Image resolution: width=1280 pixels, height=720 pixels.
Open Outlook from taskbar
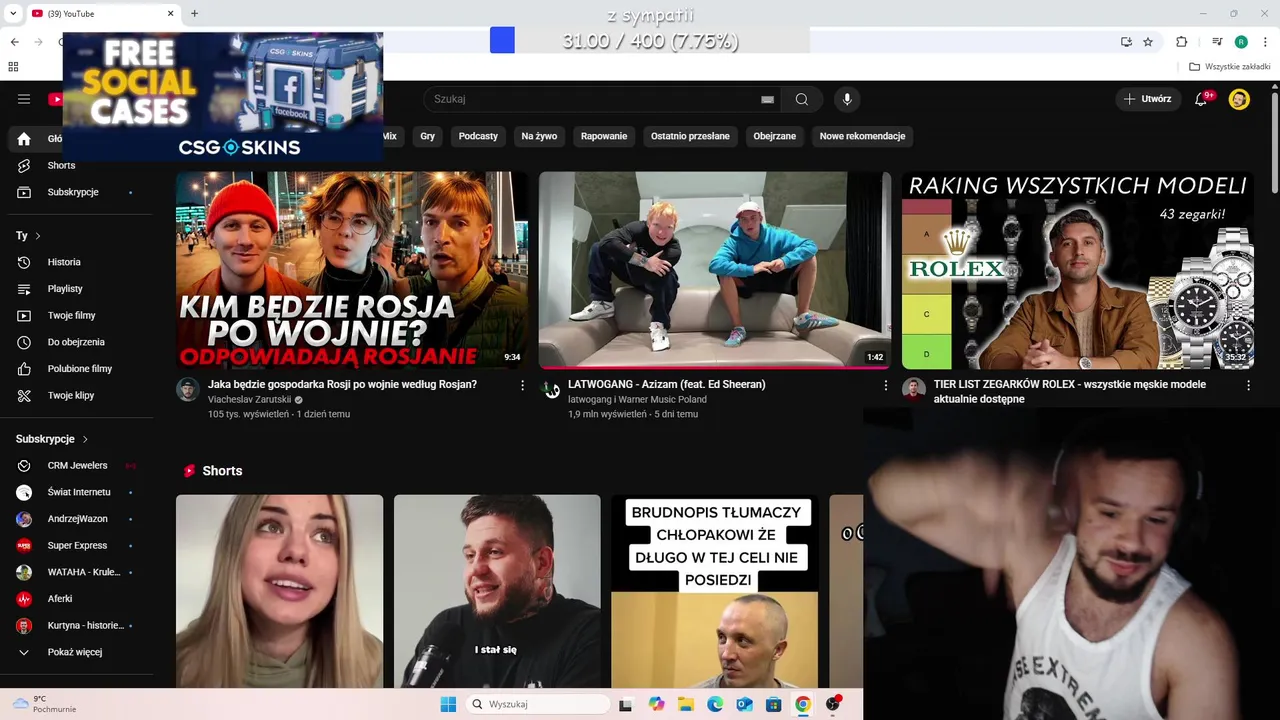pyautogui.click(x=744, y=704)
